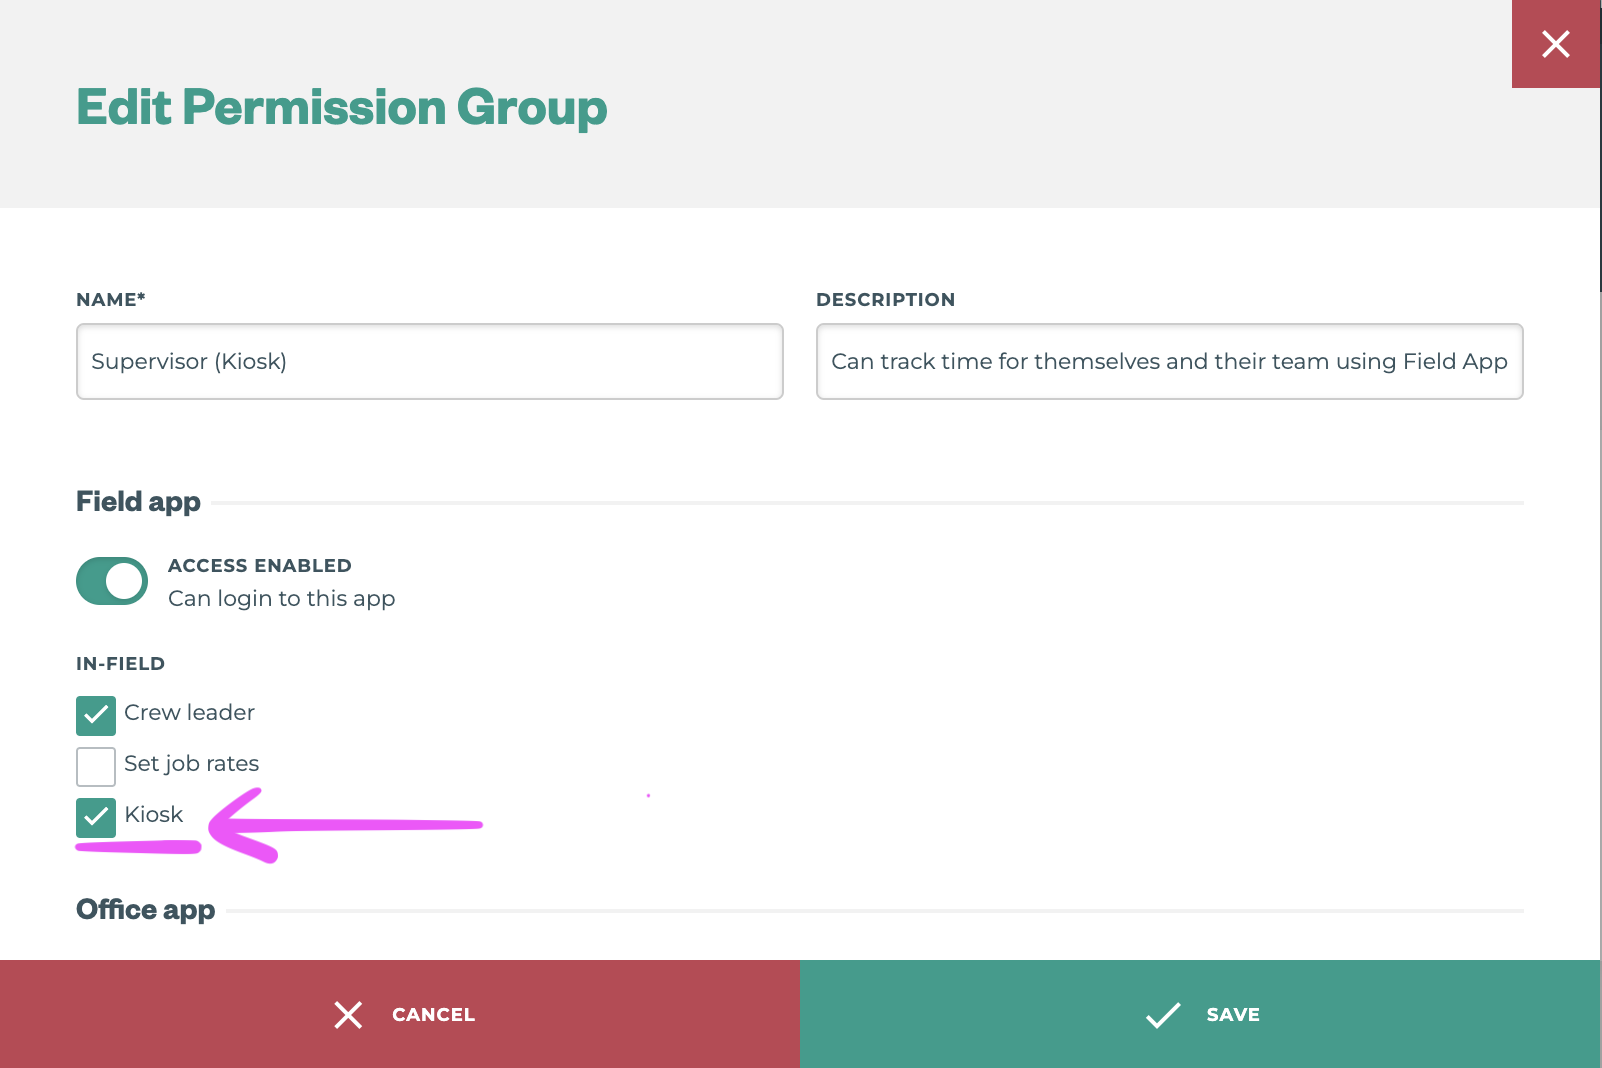Click the 'Can login to this app' text
This screenshot has width=1602, height=1068.
tap(281, 598)
